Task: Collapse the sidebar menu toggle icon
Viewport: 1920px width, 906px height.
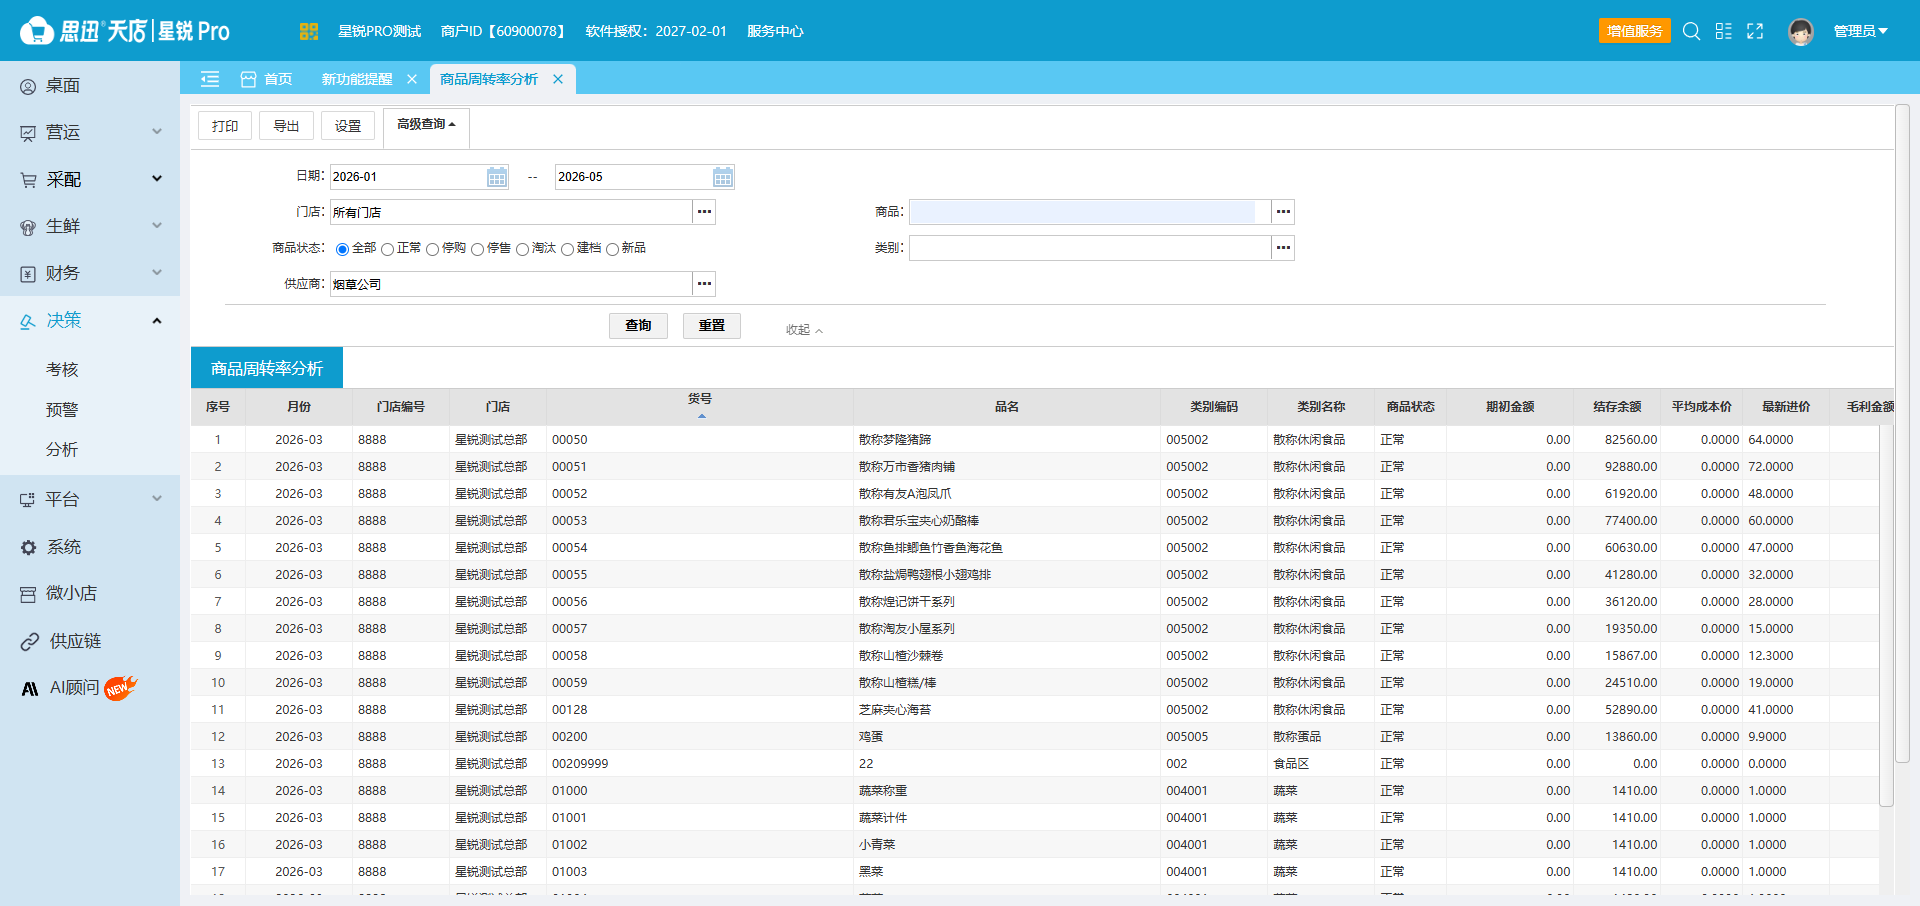Action: pyautogui.click(x=210, y=79)
